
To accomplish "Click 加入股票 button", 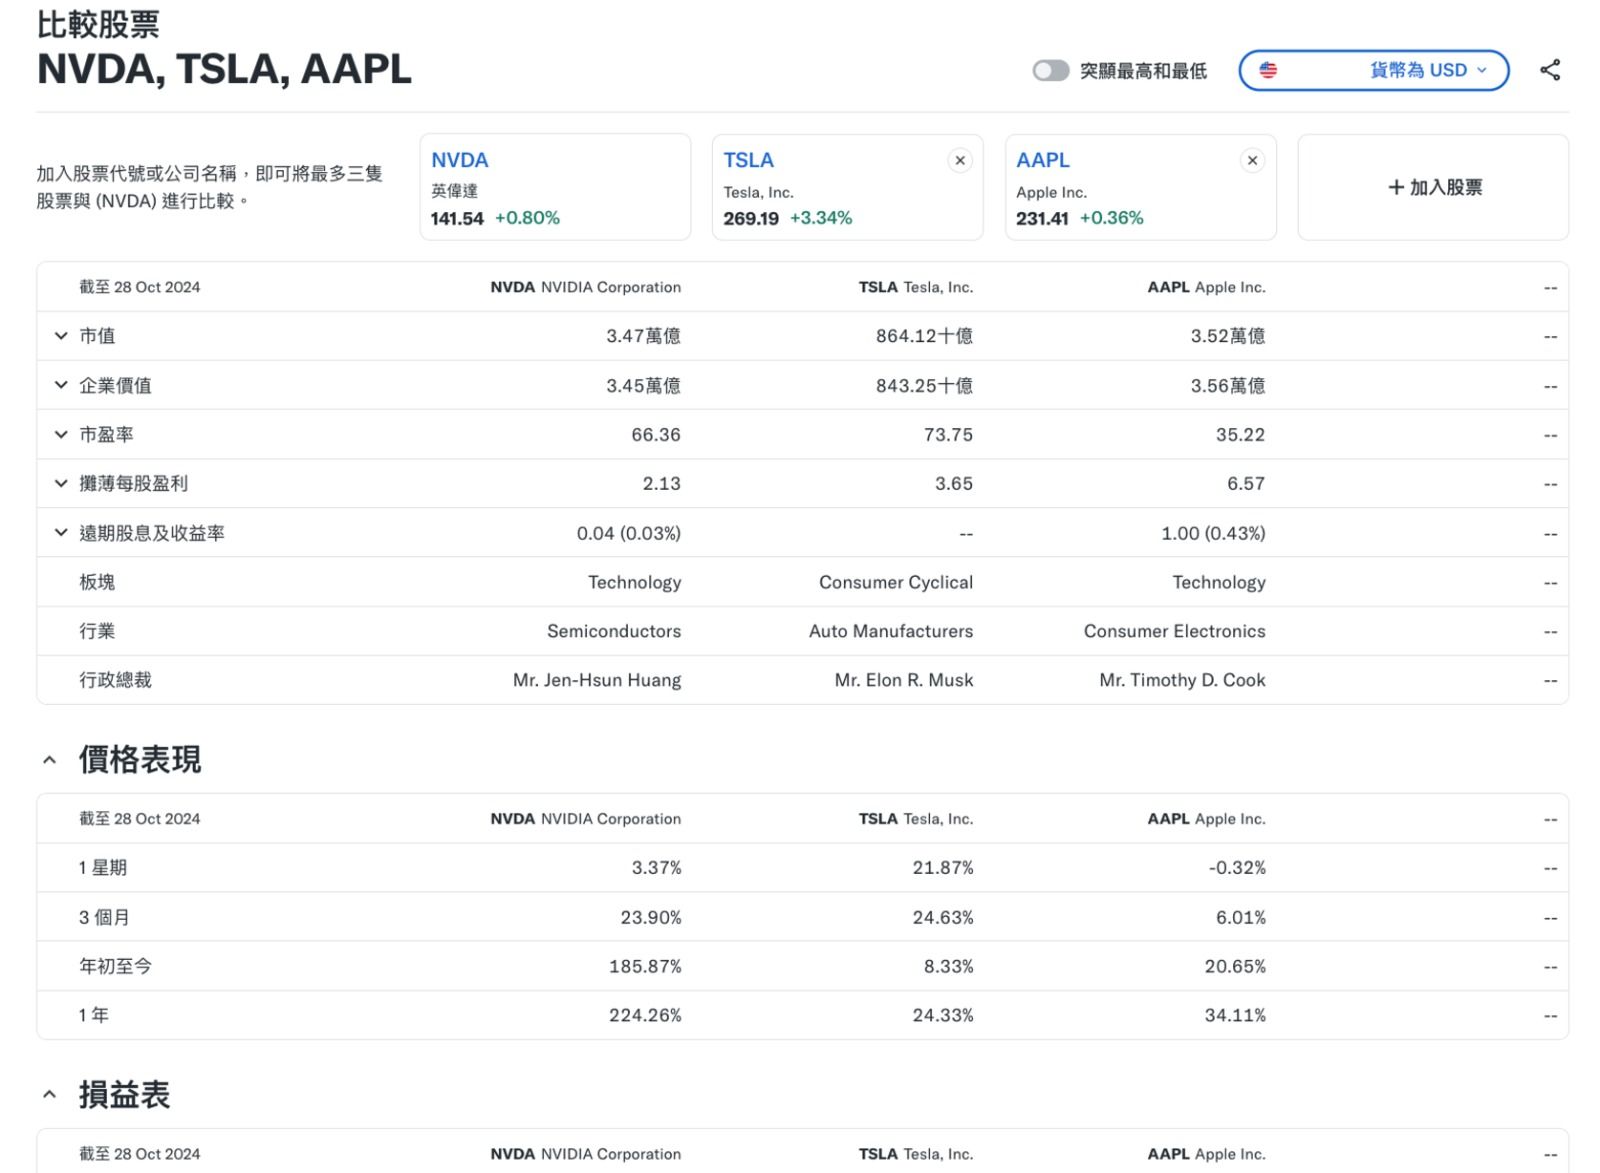I will click(1433, 187).
